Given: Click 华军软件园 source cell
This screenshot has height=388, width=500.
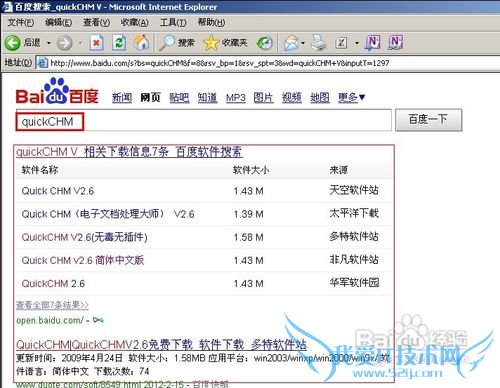Looking at the screenshot, I should click(354, 283).
